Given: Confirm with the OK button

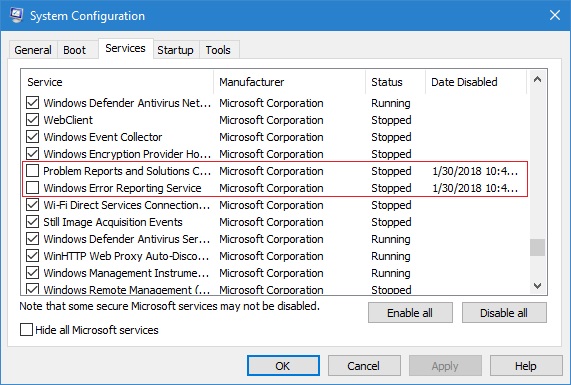Looking at the screenshot, I should pyautogui.click(x=283, y=366).
